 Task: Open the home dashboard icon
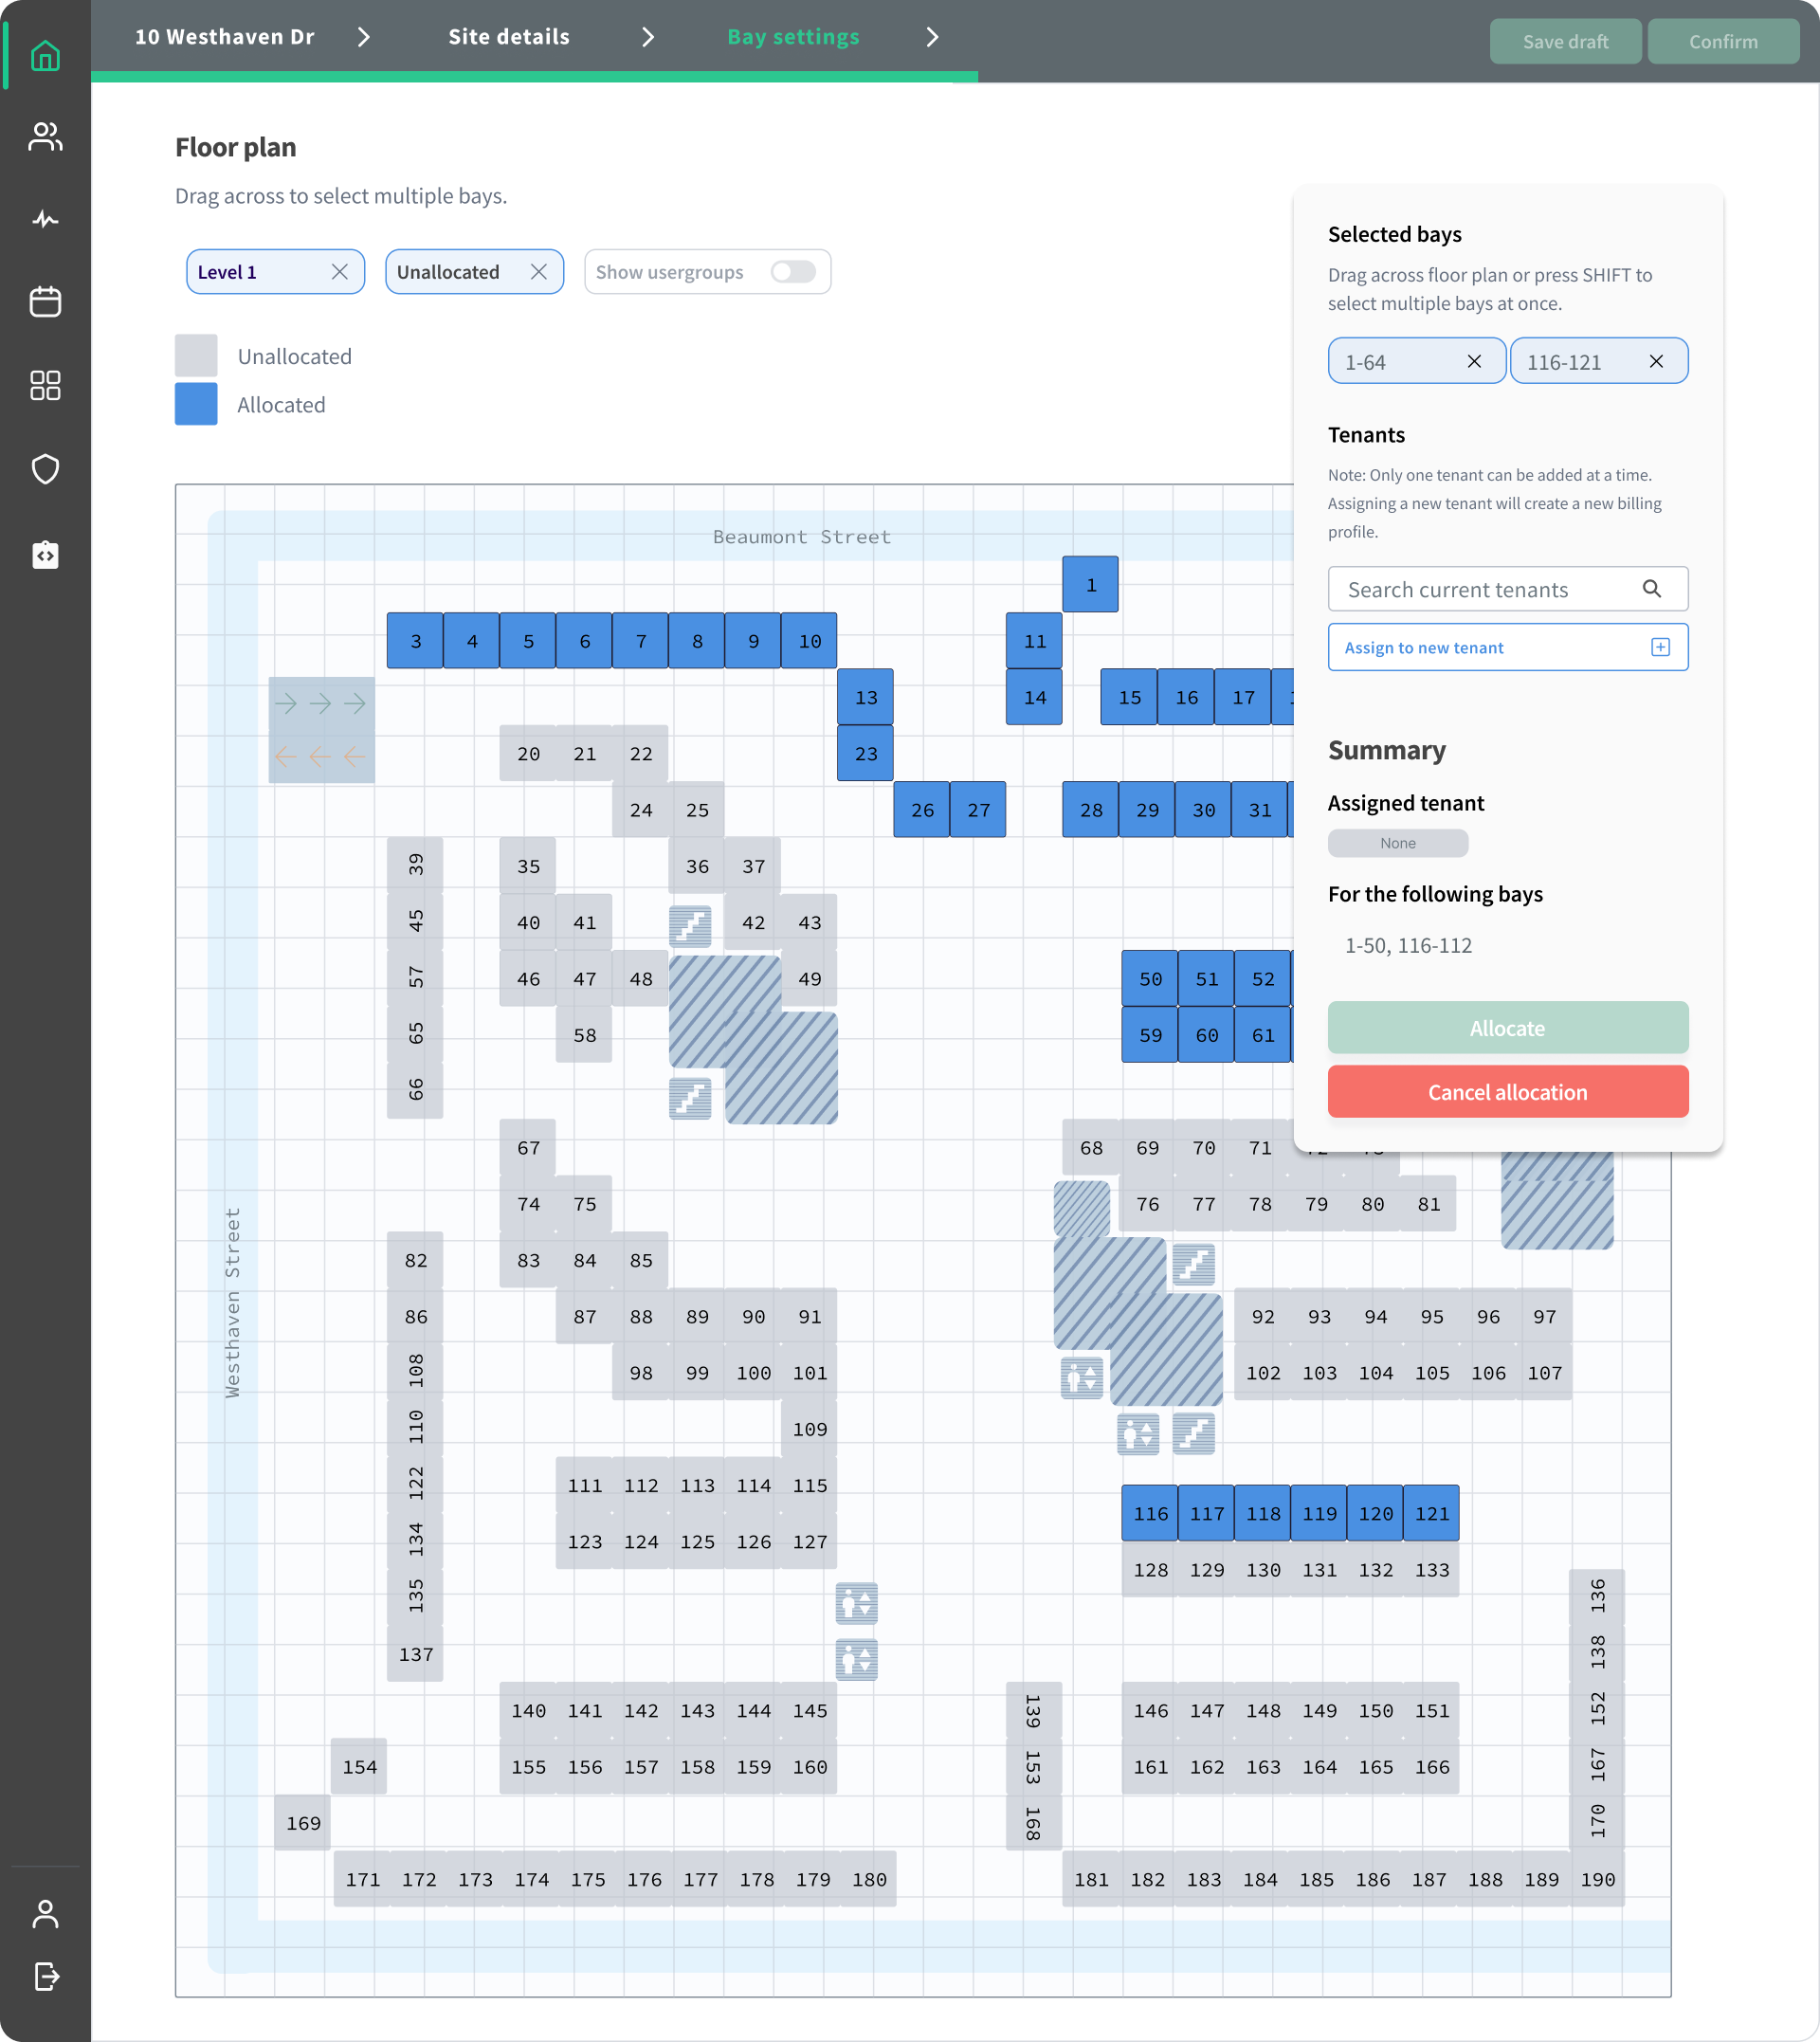[x=45, y=56]
